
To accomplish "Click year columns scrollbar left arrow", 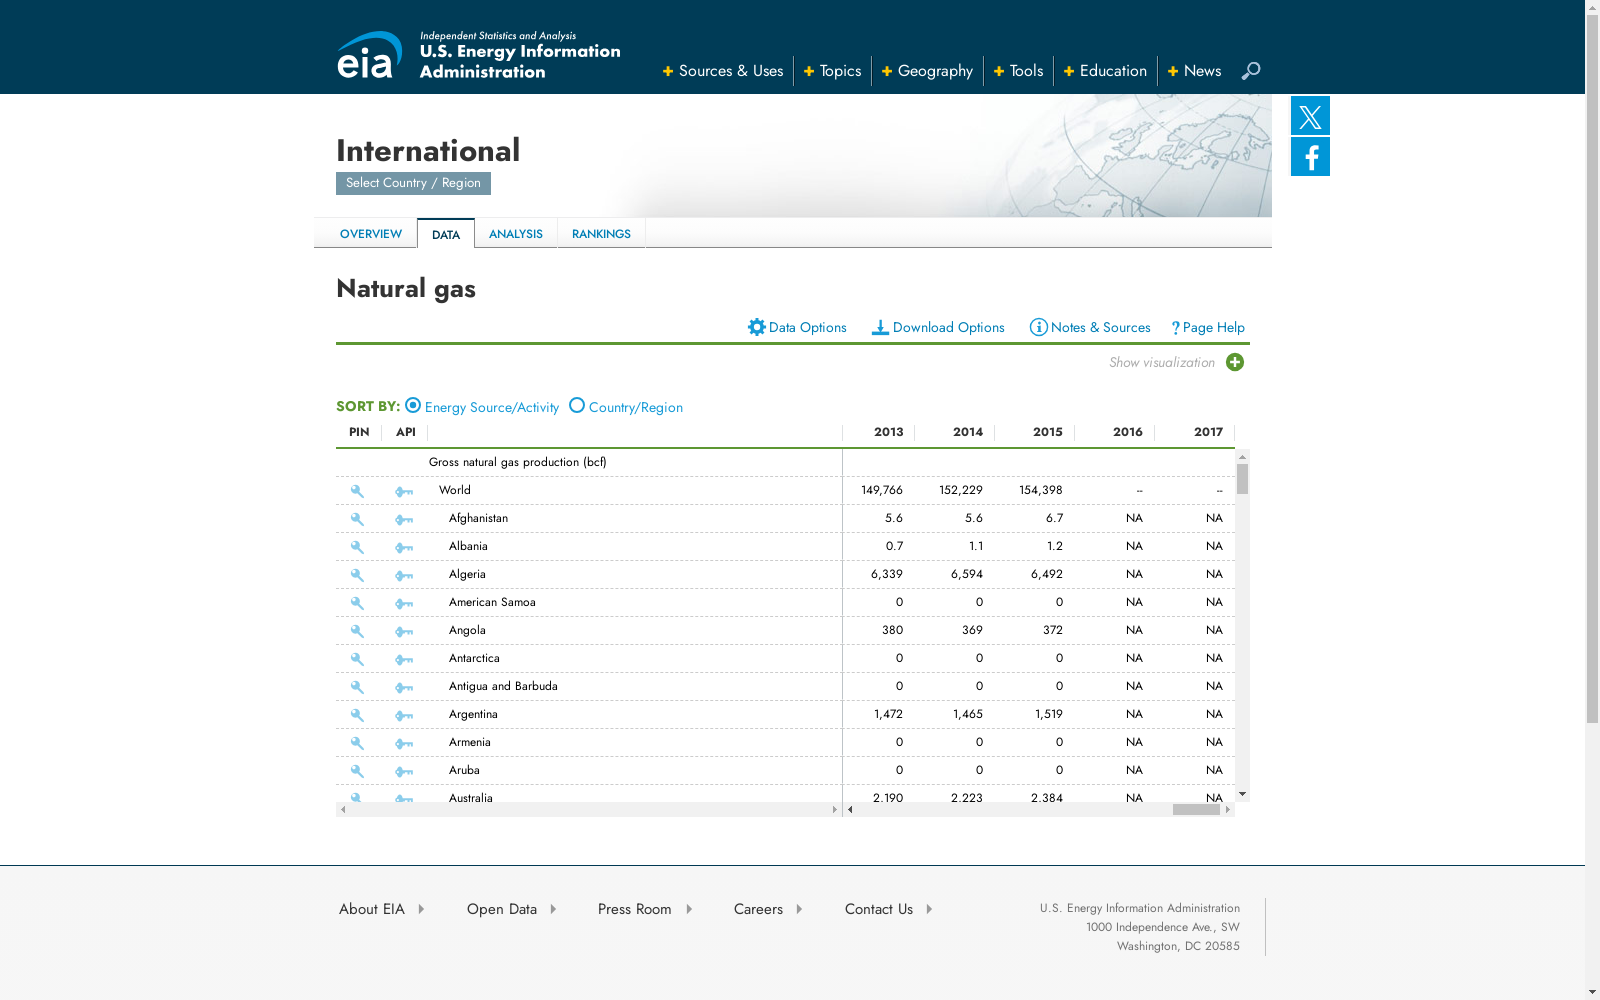I will coord(850,810).
